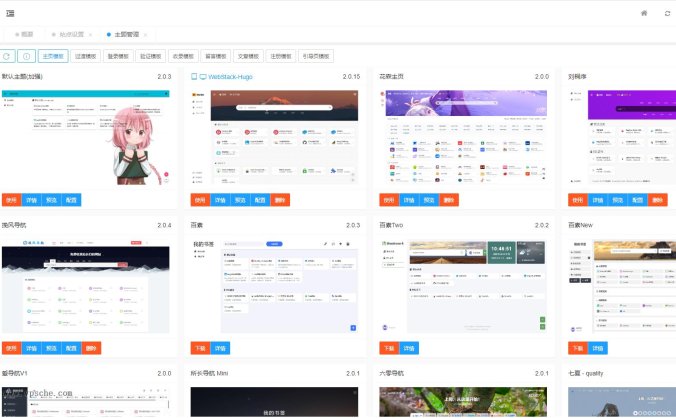This screenshot has width=676, height=418.
Task: Click the refresh icon in the top-right corner
Action: [667, 13]
